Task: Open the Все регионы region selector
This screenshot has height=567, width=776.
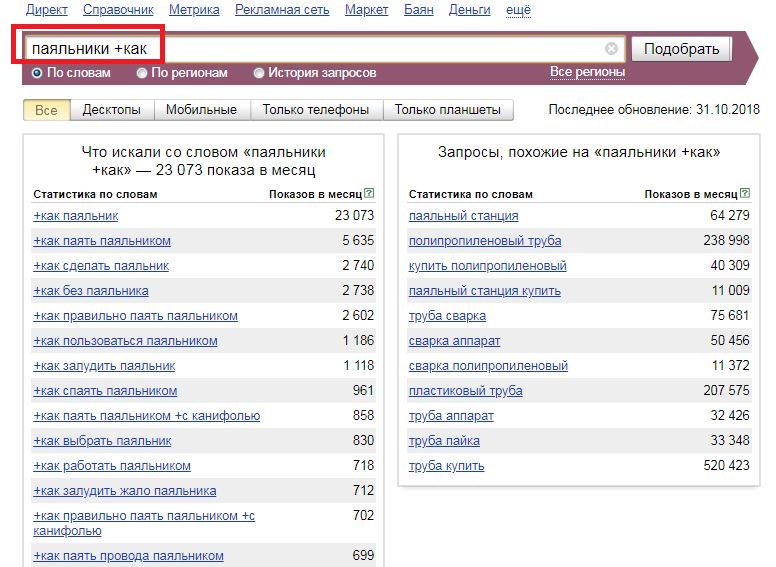Action: (587, 72)
